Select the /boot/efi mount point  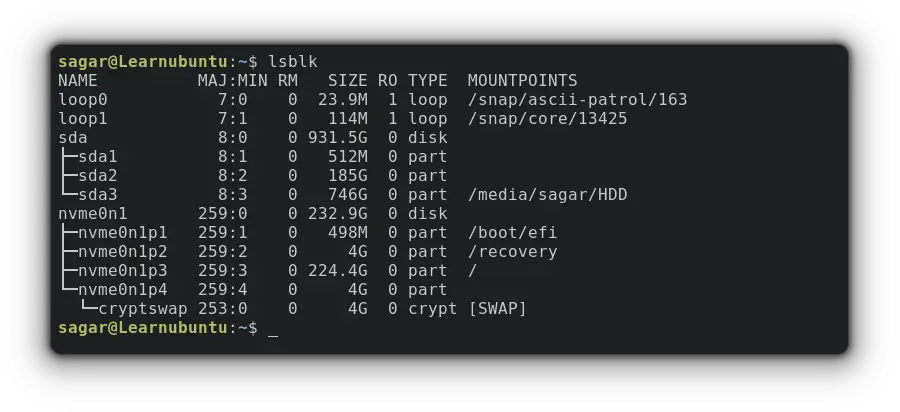[513, 232]
